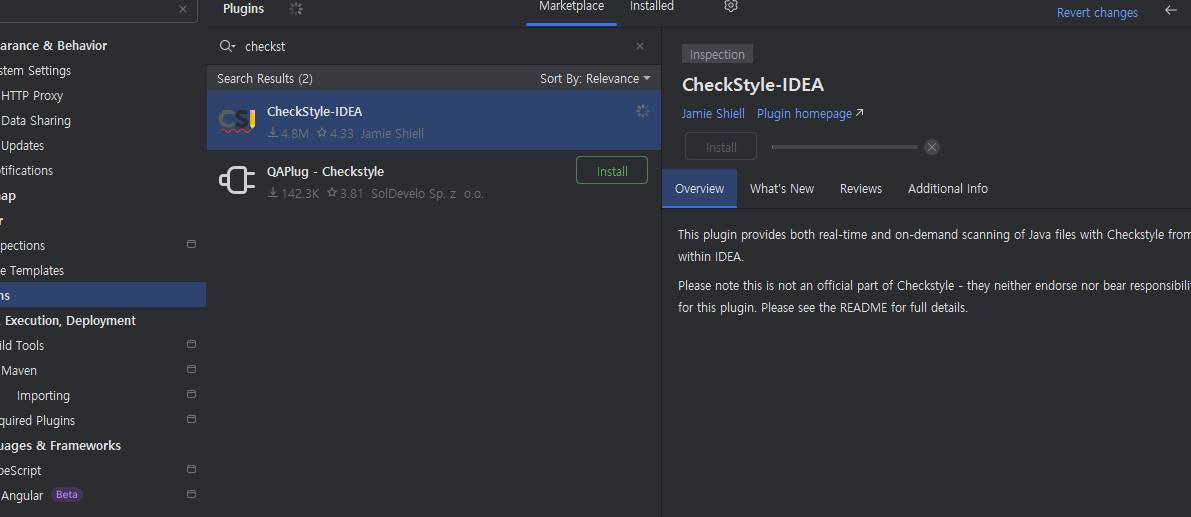1191x517 pixels.
Task: Open the Plugin homepage link
Action: [x=804, y=114]
